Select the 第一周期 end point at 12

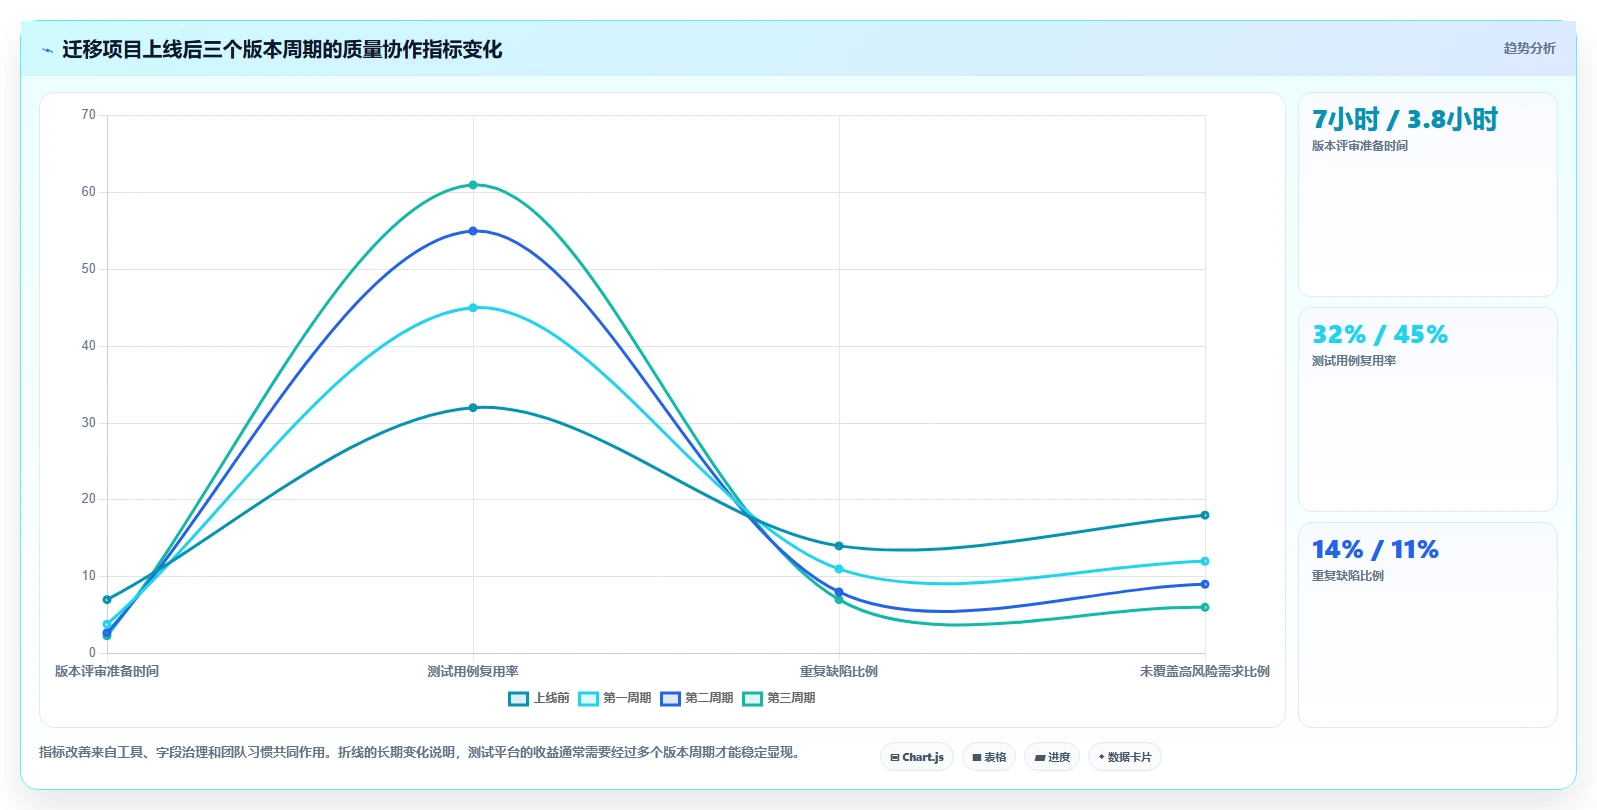click(x=1205, y=561)
